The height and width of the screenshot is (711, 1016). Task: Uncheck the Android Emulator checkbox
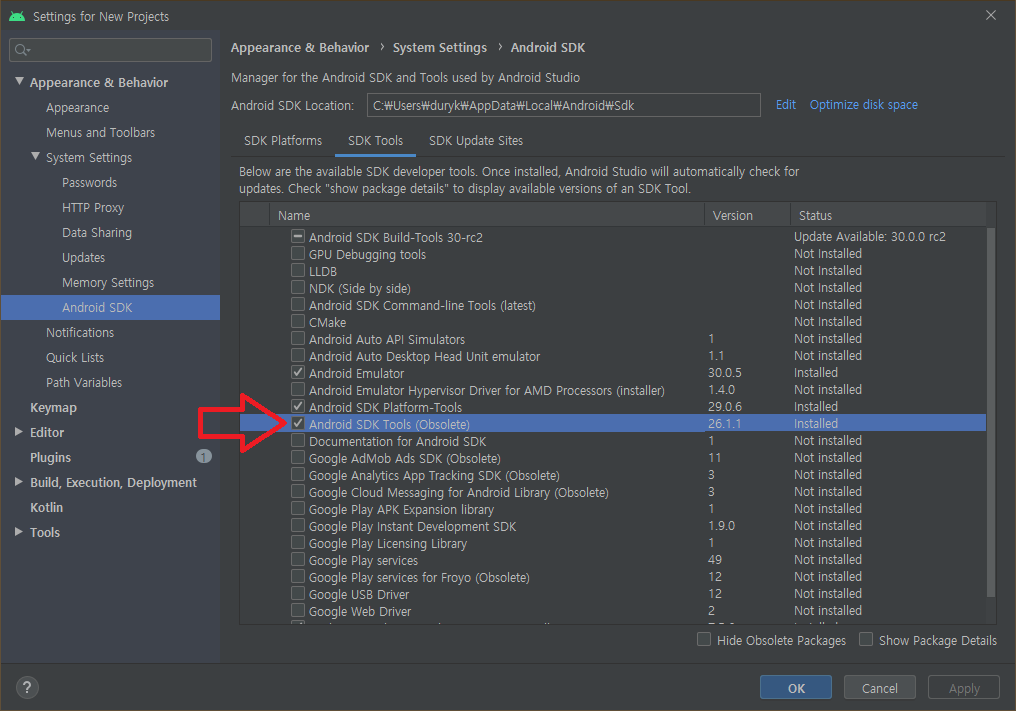pyautogui.click(x=298, y=372)
